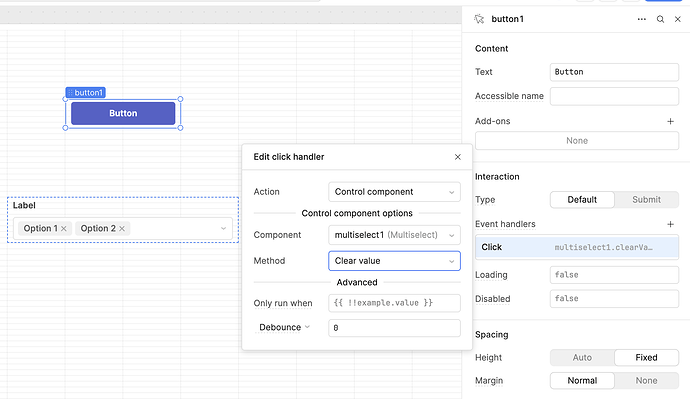
Task: Click the Only run when input
Action: point(394,303)
